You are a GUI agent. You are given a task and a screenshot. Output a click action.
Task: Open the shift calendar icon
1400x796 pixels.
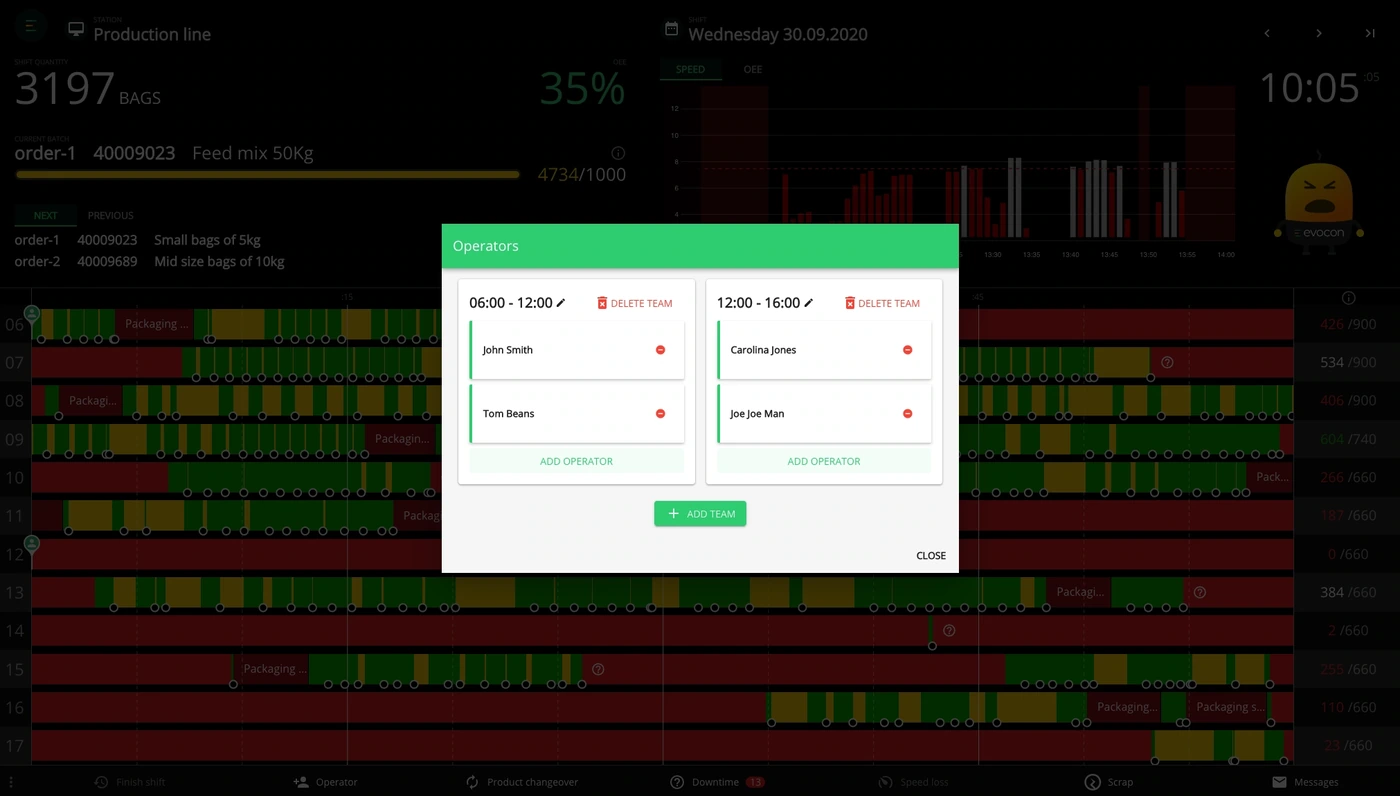click(671, 29)
